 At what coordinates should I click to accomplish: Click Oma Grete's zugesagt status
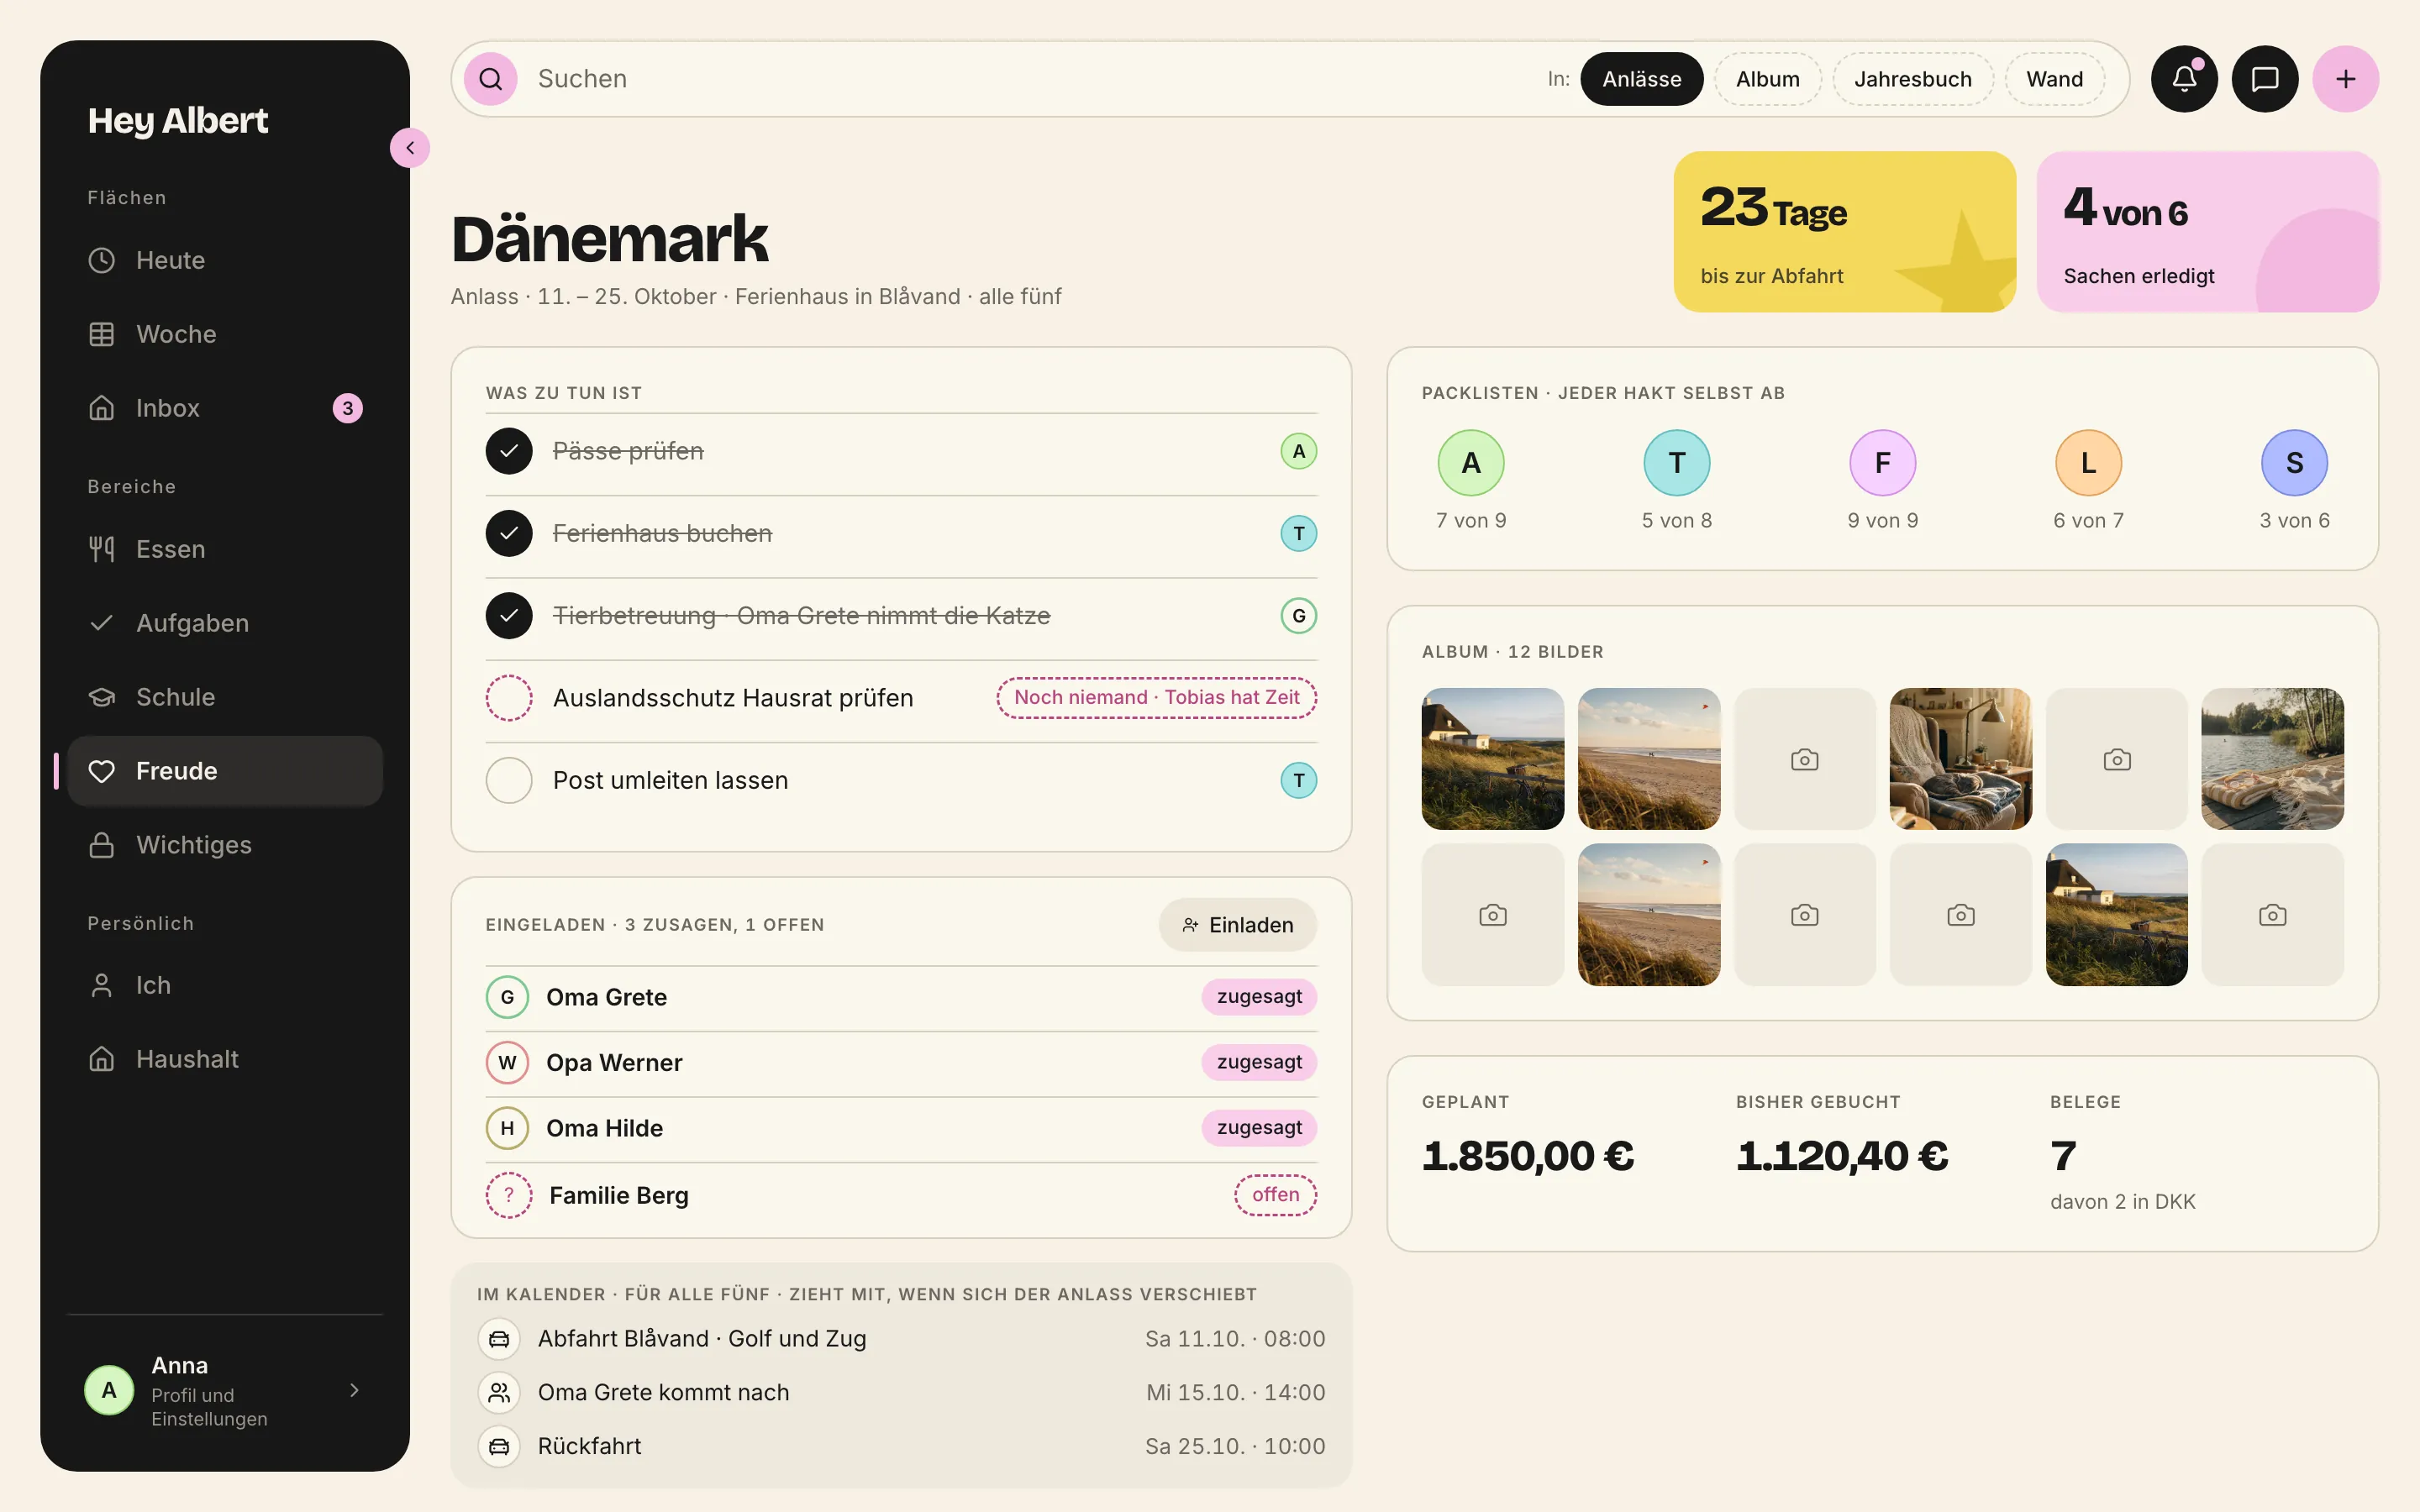tap(1259, 997)
